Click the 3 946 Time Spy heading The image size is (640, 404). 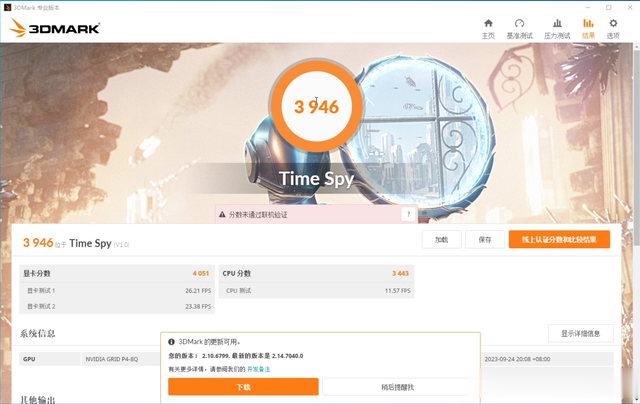coord(76,243)
